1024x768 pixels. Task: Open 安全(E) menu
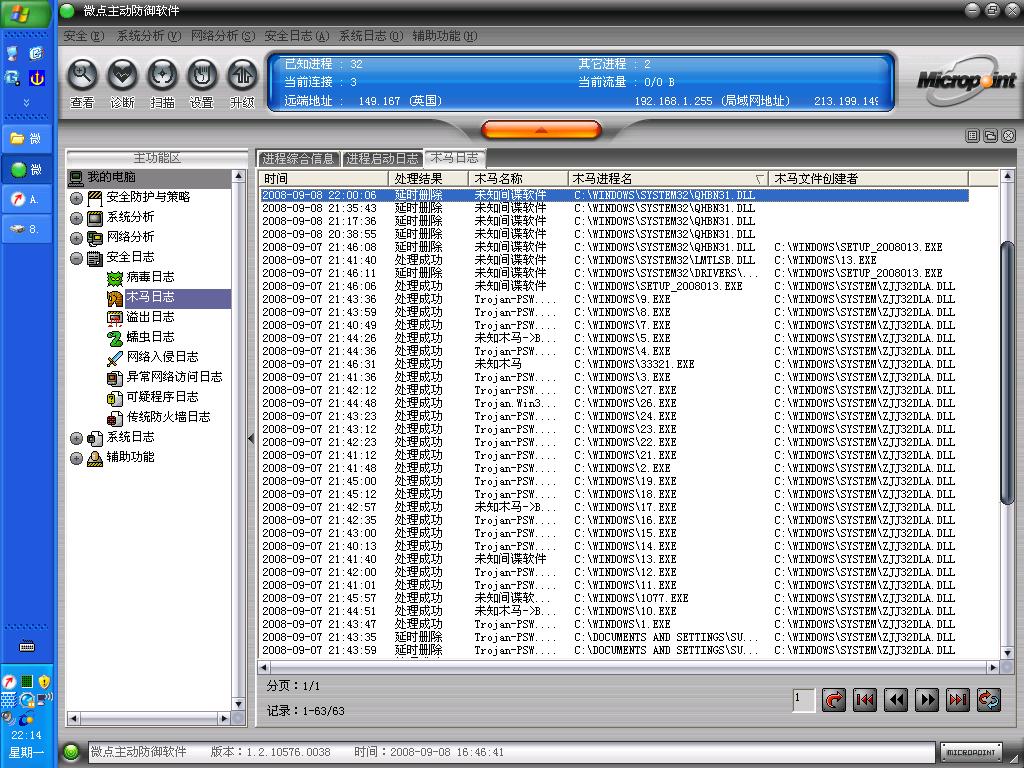pos(84,36)
